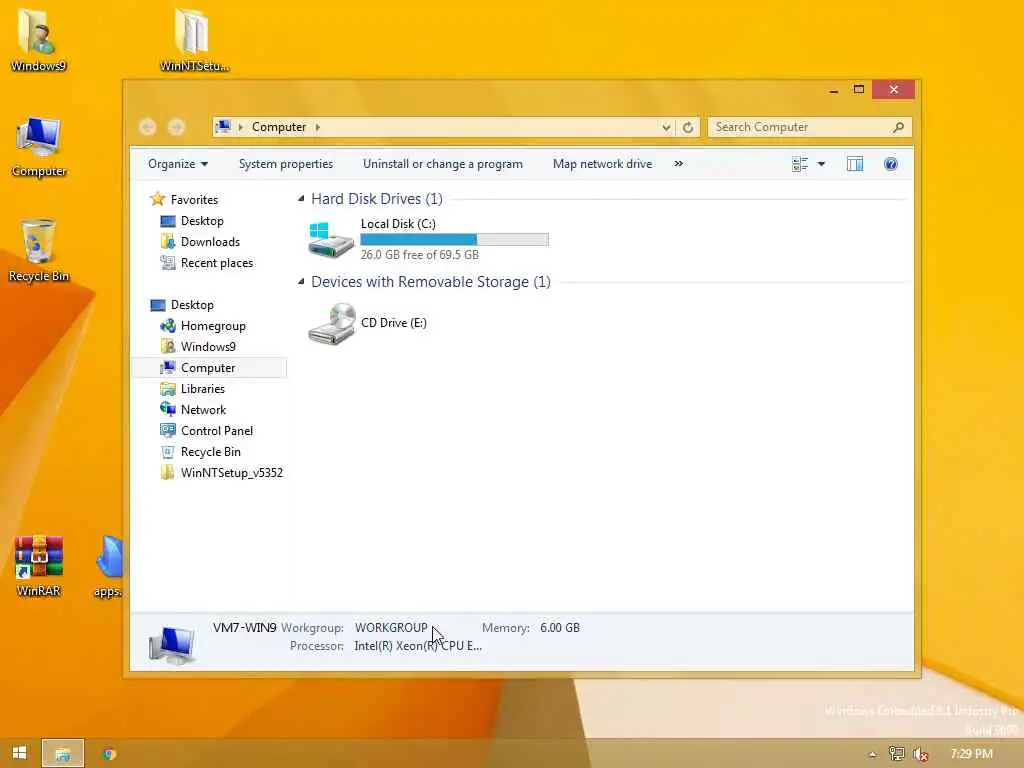Open the WinNTSetup folder desktop icon

(x=194, y=39)
